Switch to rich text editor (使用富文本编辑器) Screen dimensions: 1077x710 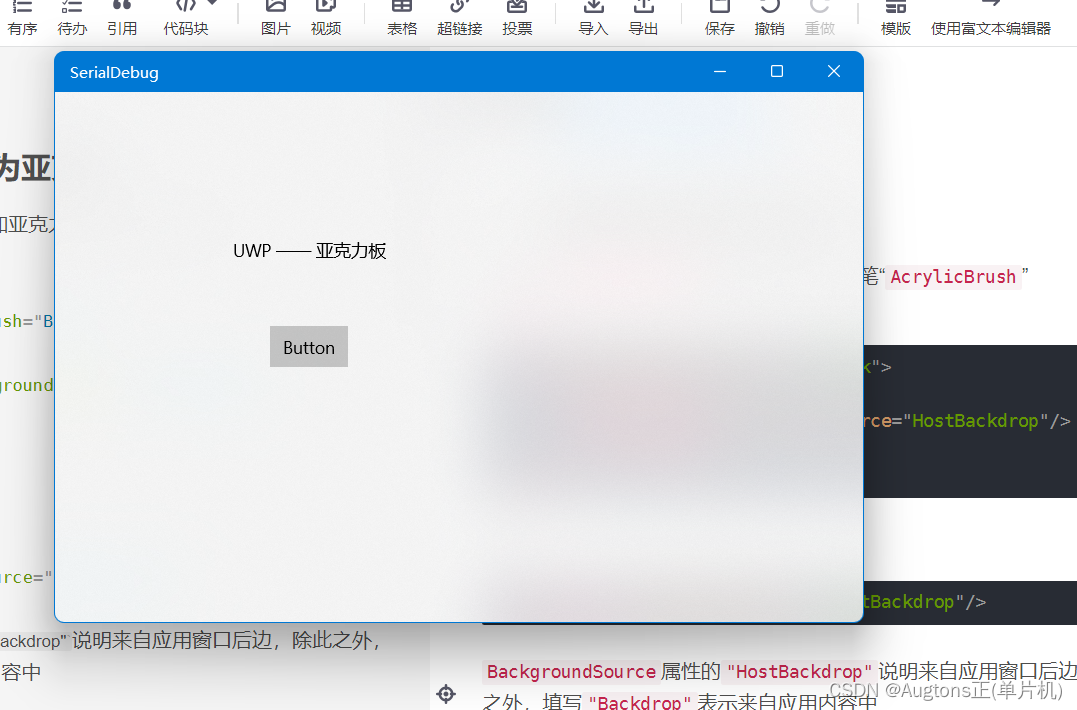[x=990, y=19]
